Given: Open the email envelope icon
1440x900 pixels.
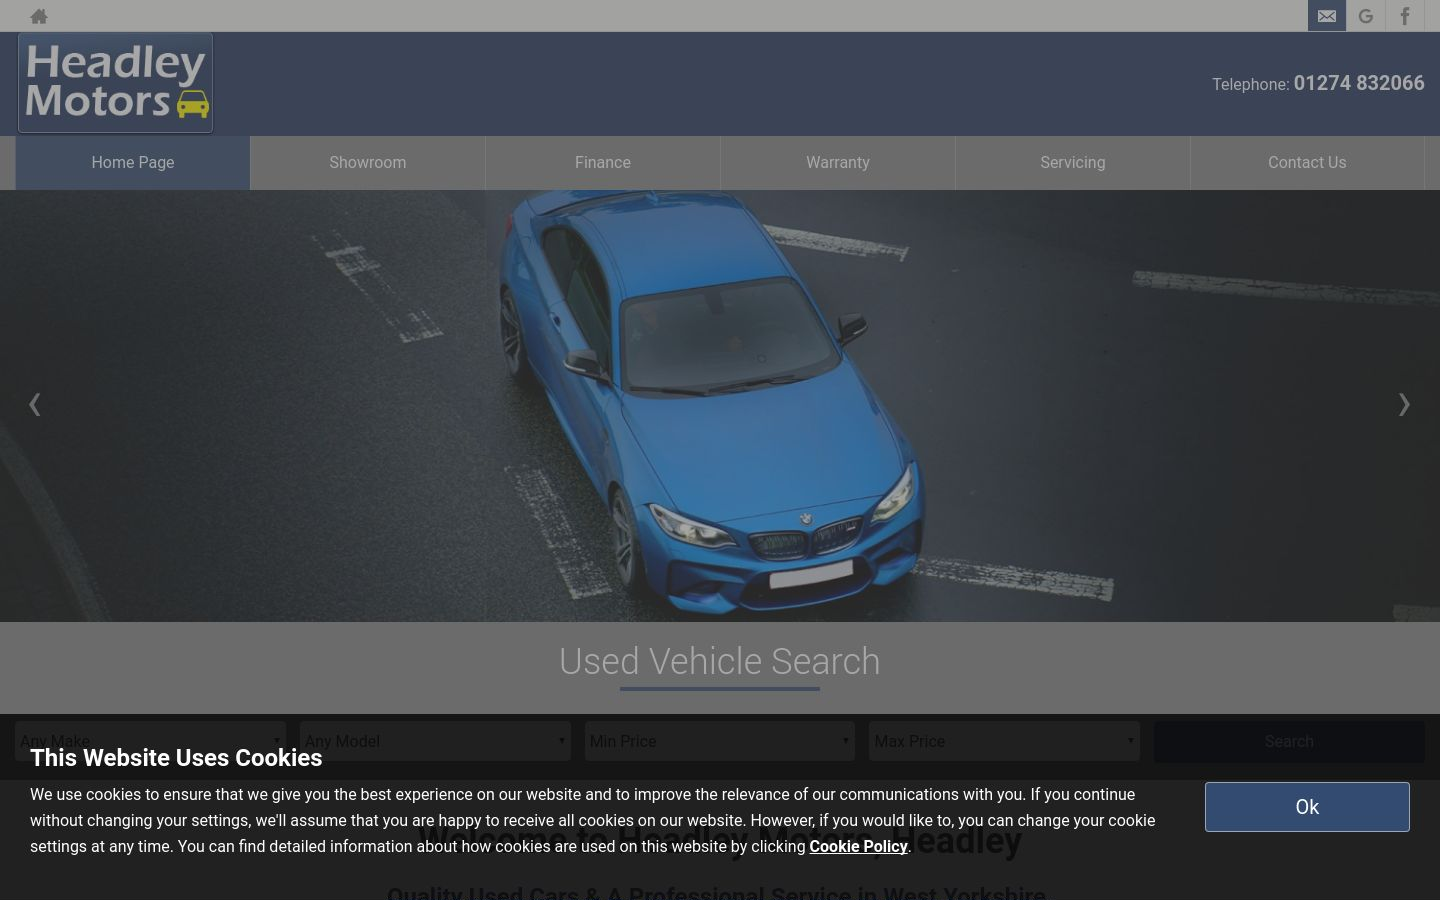Looking at the screenshot, I should click(x=1327, y=16).
